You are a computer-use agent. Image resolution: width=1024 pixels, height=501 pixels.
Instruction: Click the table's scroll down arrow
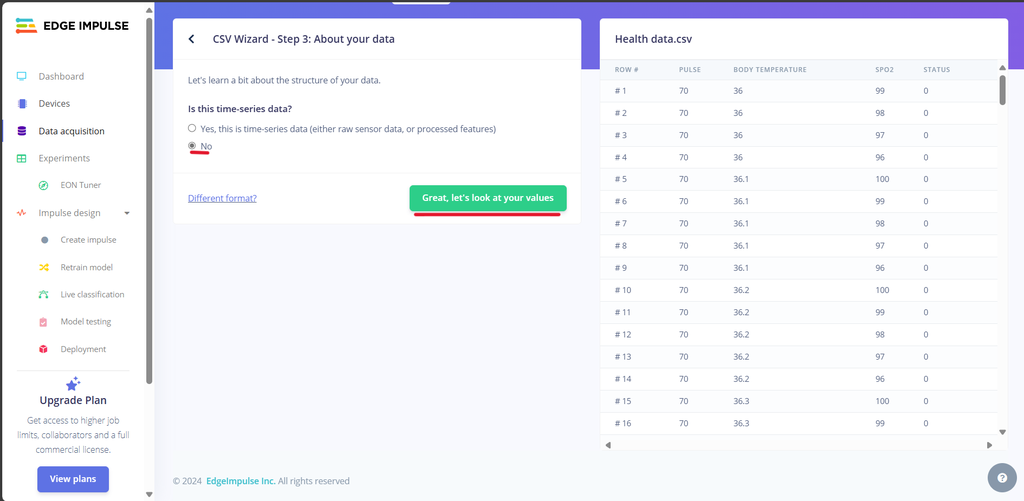[1003, 432]
